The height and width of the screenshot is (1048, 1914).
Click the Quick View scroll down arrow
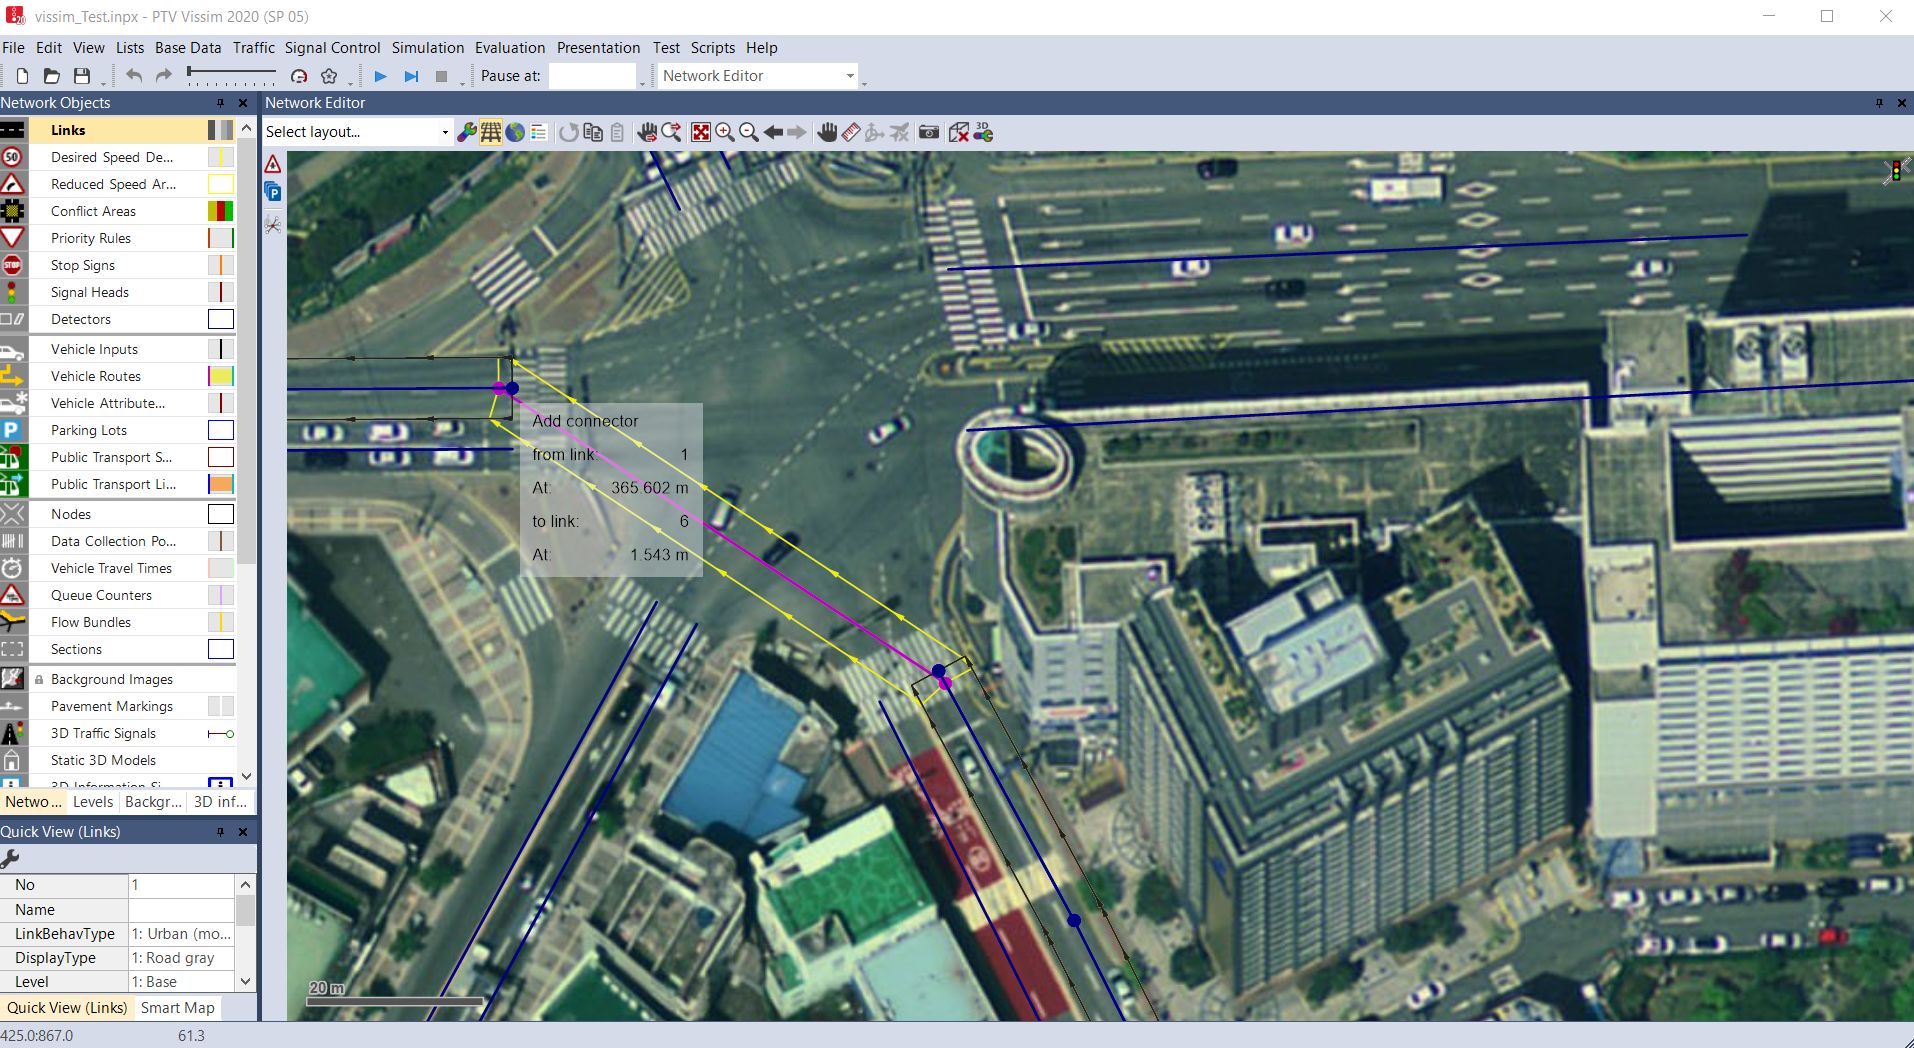245,982
